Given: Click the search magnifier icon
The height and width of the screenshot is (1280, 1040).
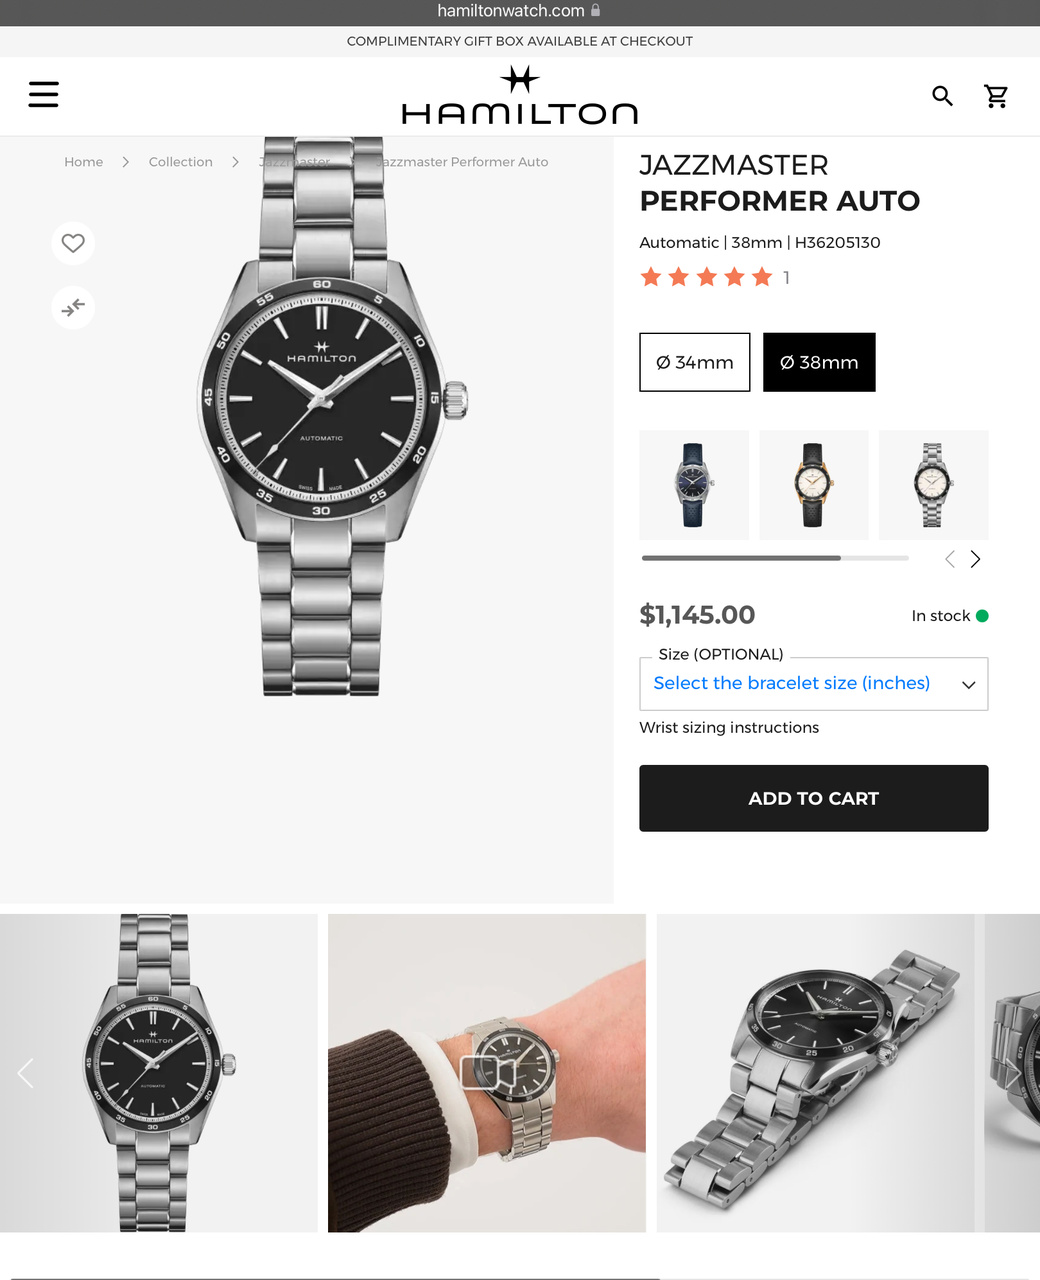Looking at the screenshot, I should click(942, 96).
